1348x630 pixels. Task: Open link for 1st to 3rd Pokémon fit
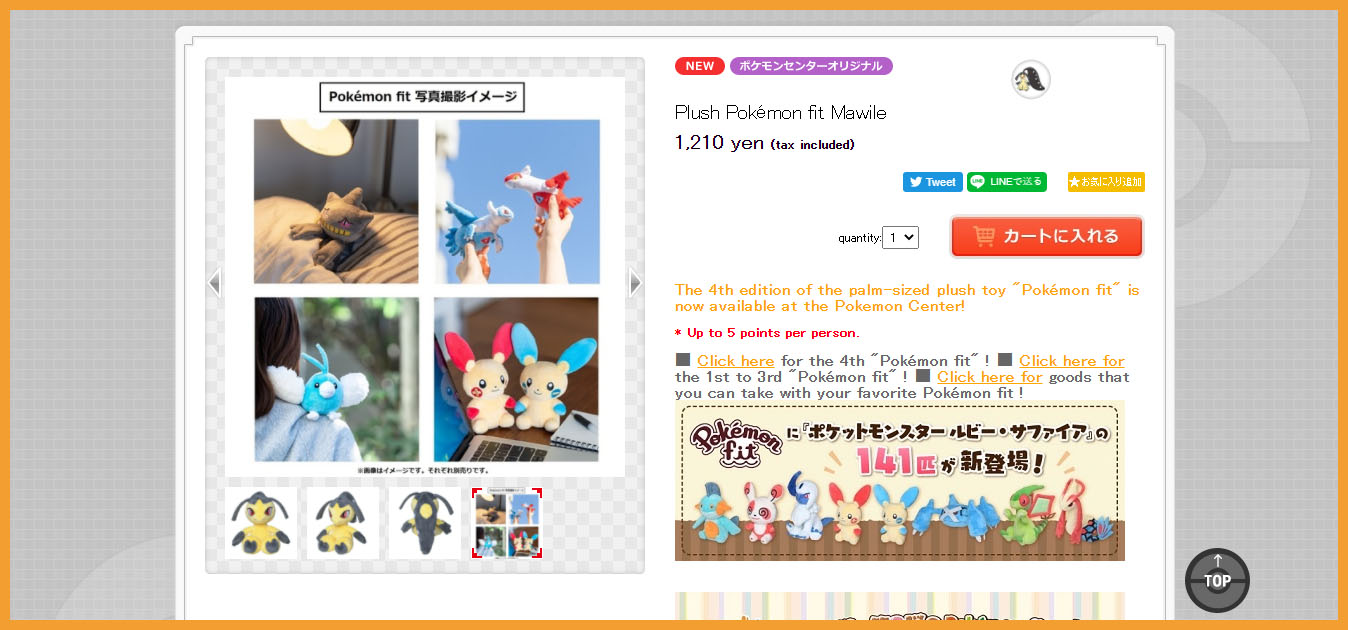point(1072,361)
